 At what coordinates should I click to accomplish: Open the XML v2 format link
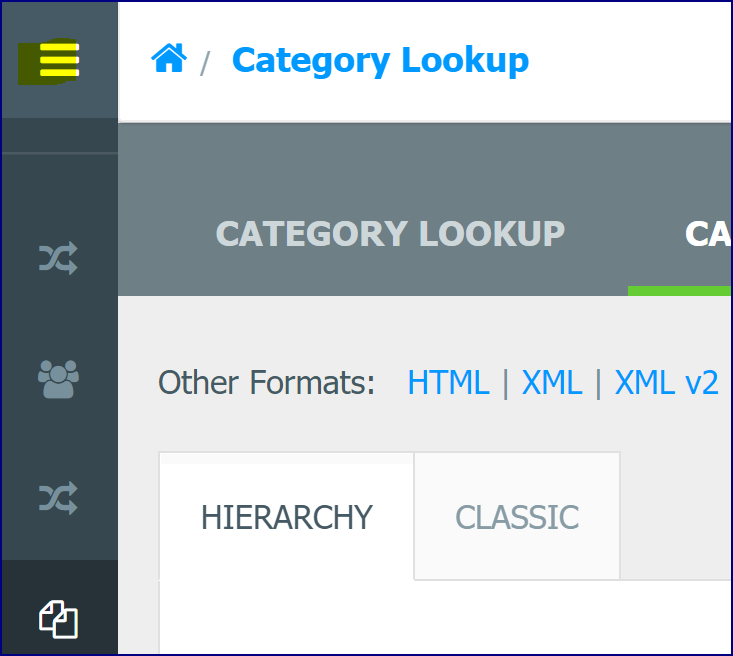[x=666, y=383]
